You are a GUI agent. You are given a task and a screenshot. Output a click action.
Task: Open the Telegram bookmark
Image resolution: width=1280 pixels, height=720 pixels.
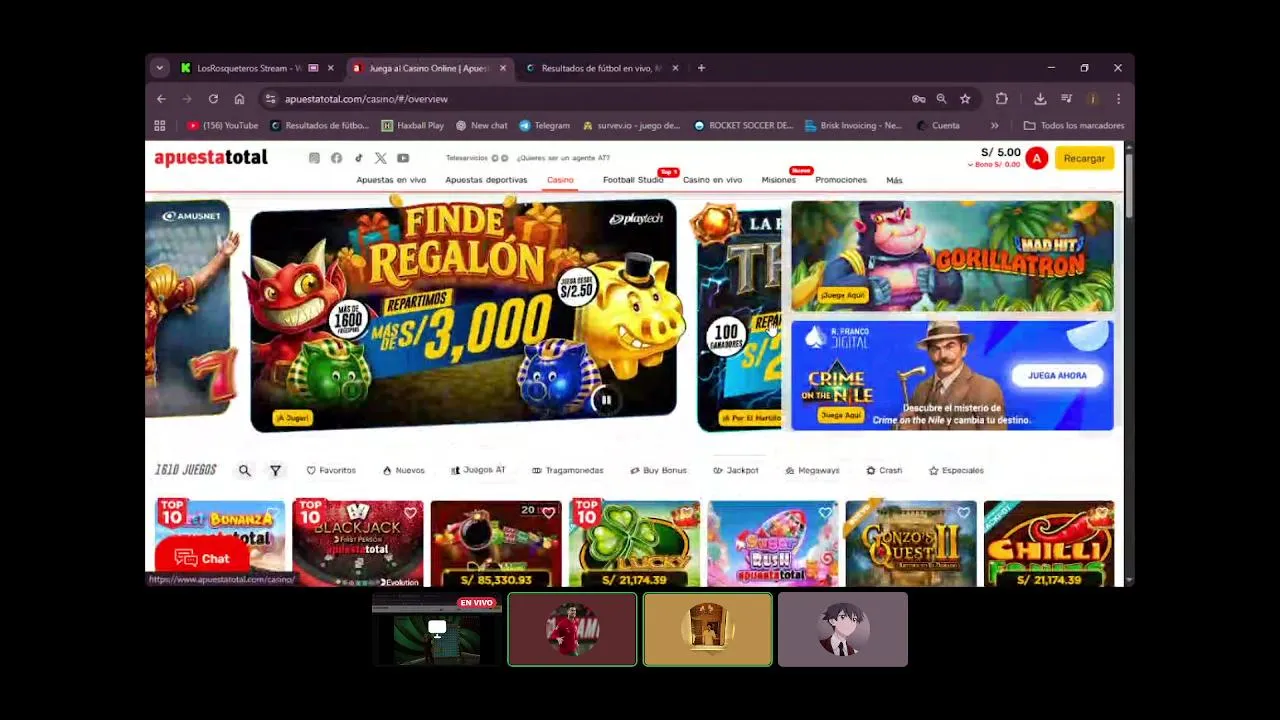pos(544,125)
